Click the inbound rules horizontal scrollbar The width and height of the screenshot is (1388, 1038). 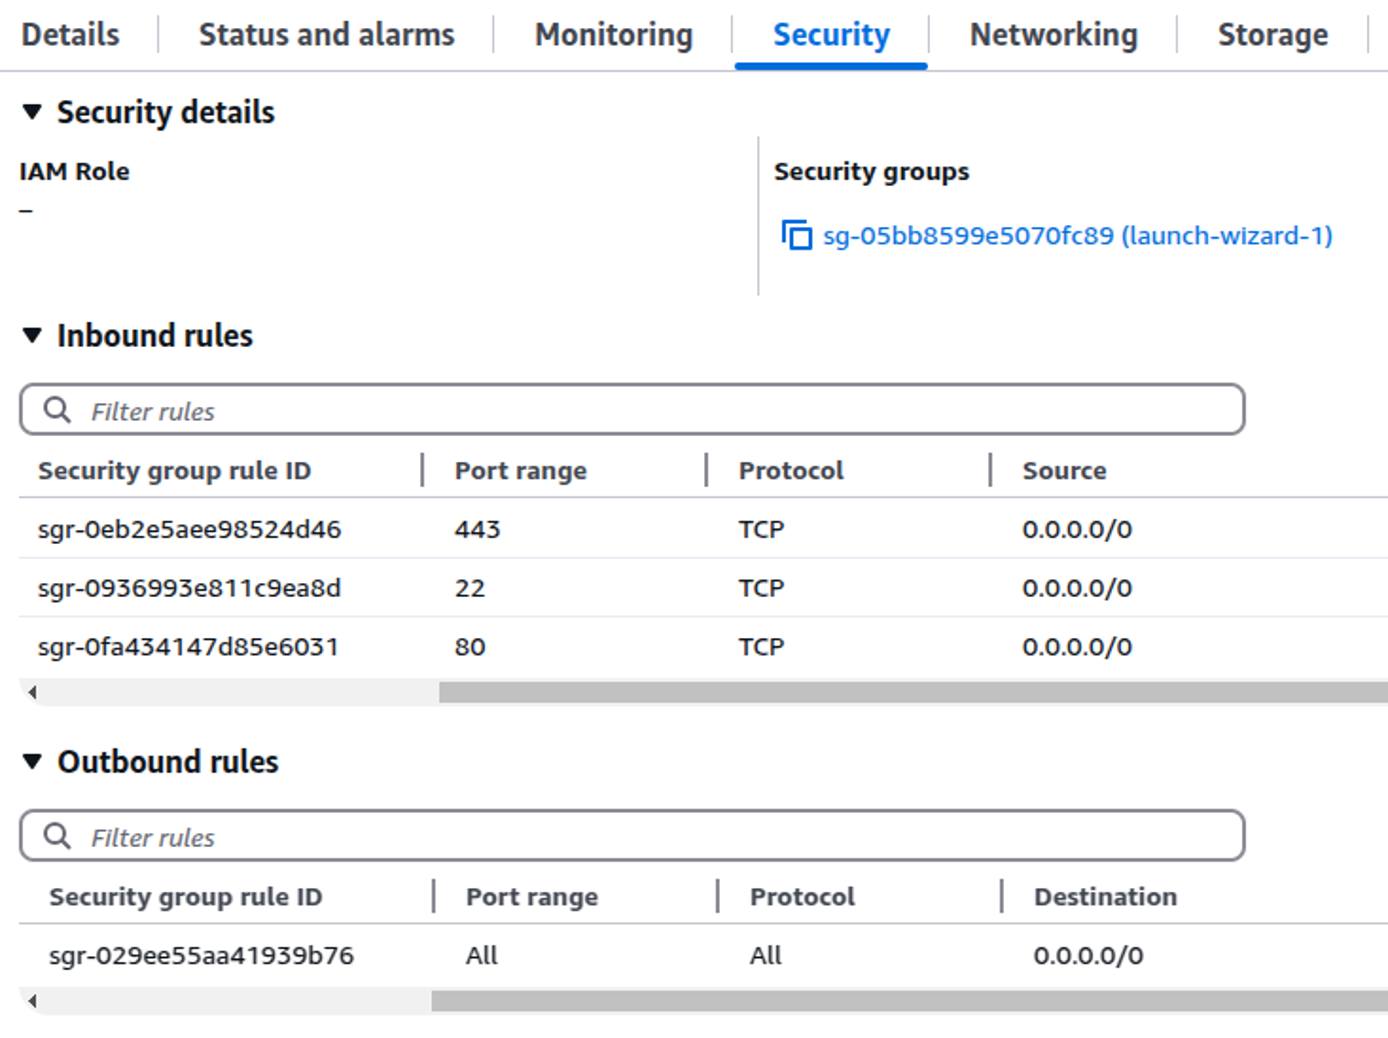(x=913, y=692)
